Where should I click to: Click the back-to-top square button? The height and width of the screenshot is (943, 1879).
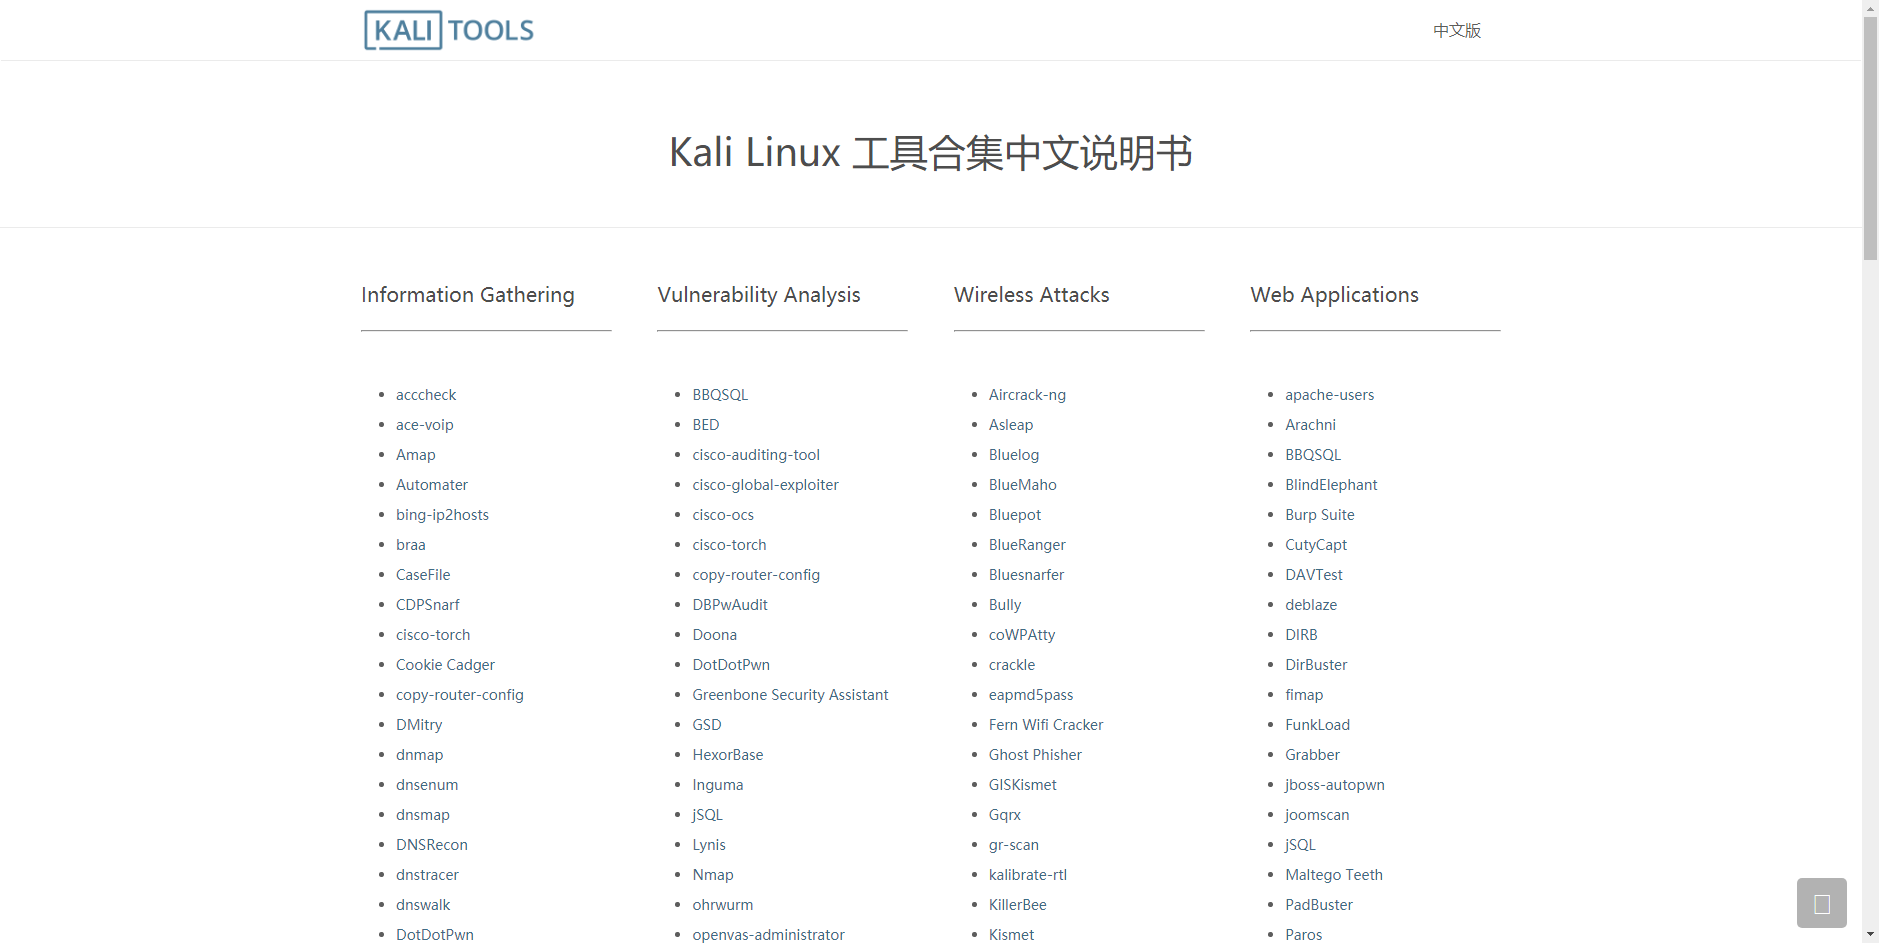tap(1821, 903)
